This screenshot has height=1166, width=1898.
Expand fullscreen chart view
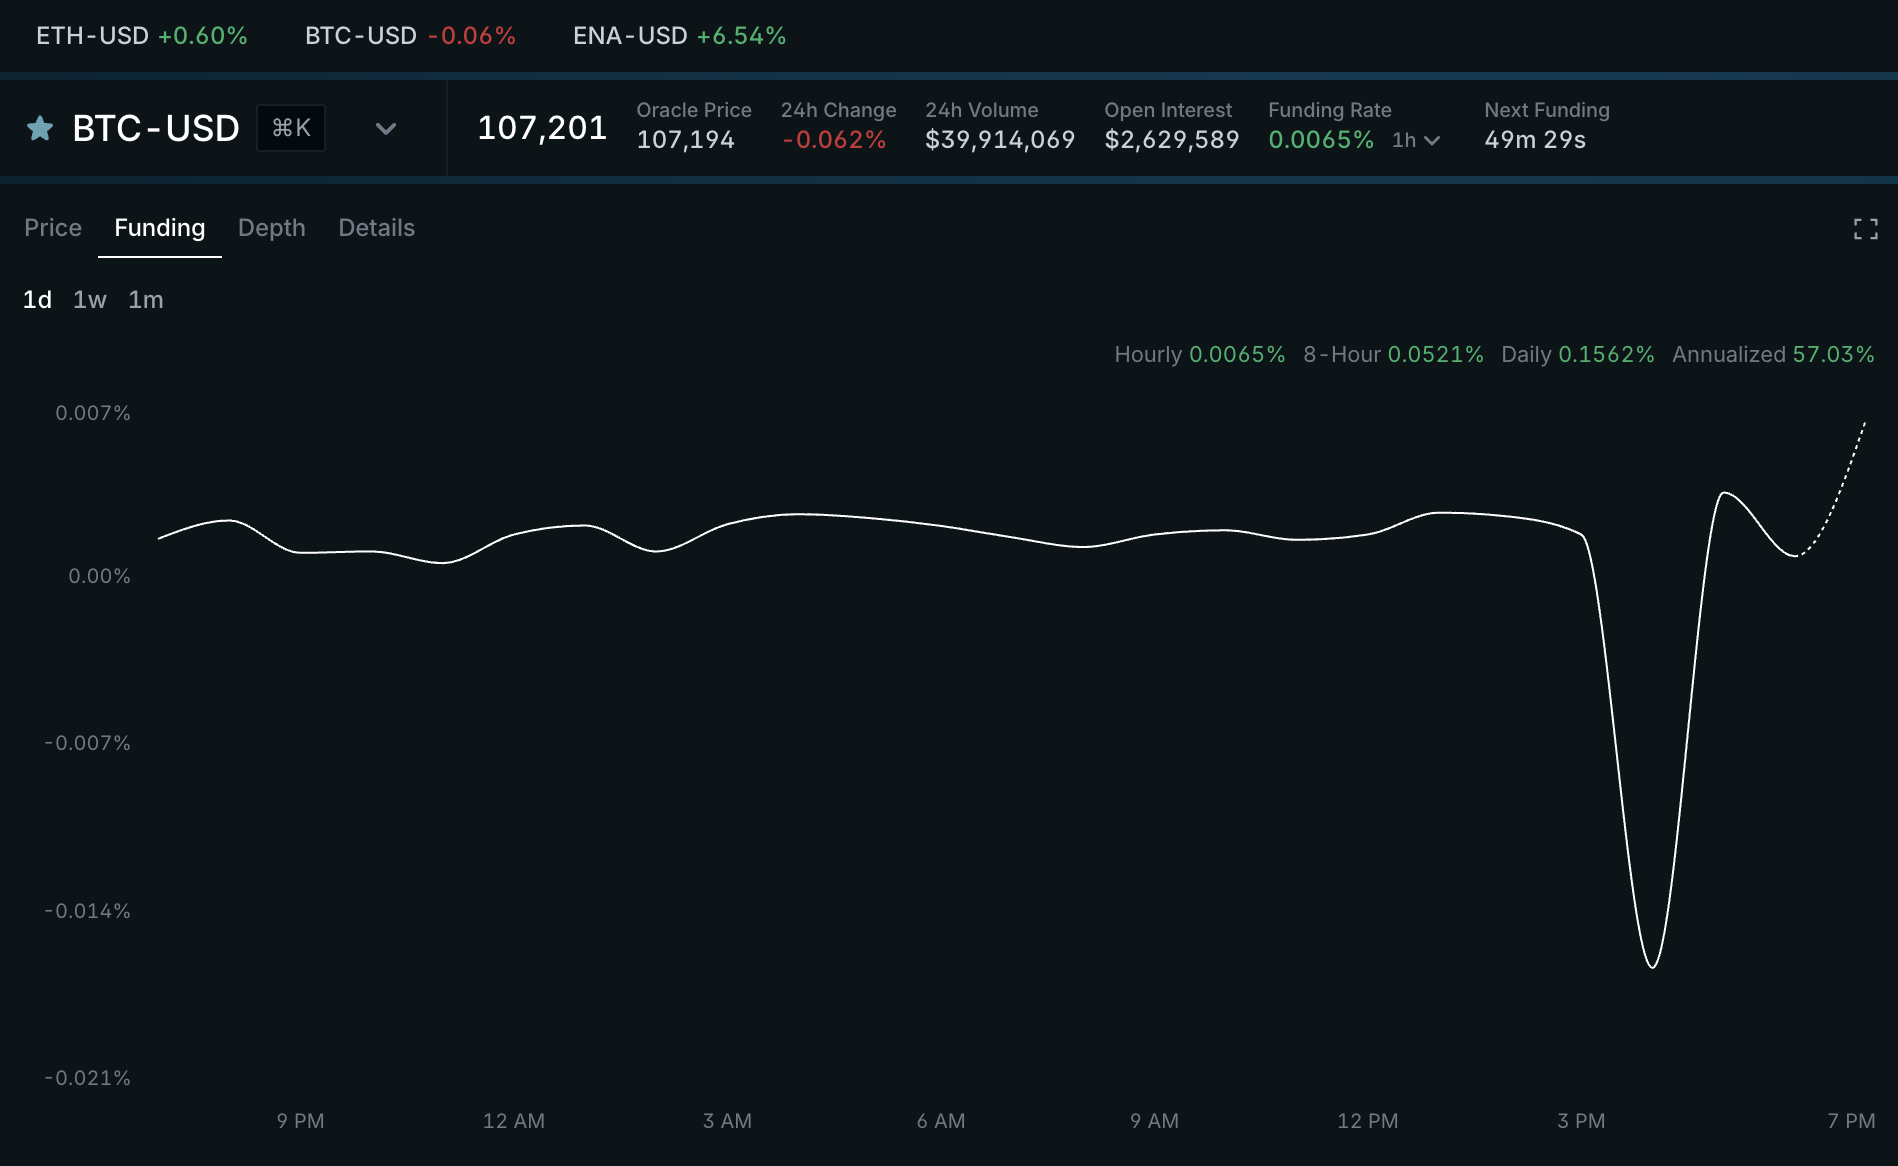tap(1865, 229)
